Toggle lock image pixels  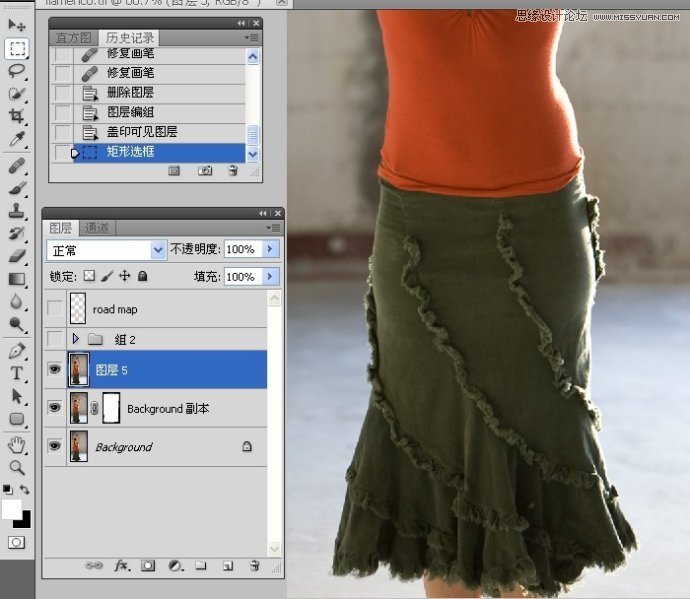tap(107, 276)
